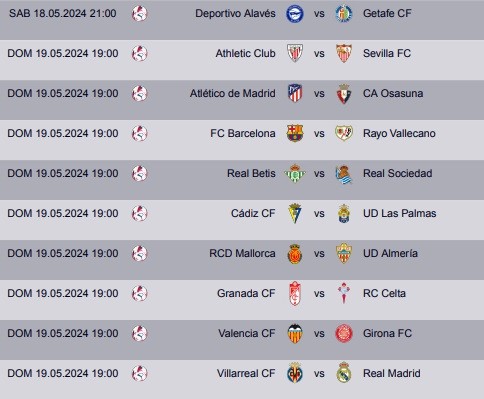The image size is (484, 399).
Task: Click the Getafe CF club crest
Action: (x=344, y=14)
